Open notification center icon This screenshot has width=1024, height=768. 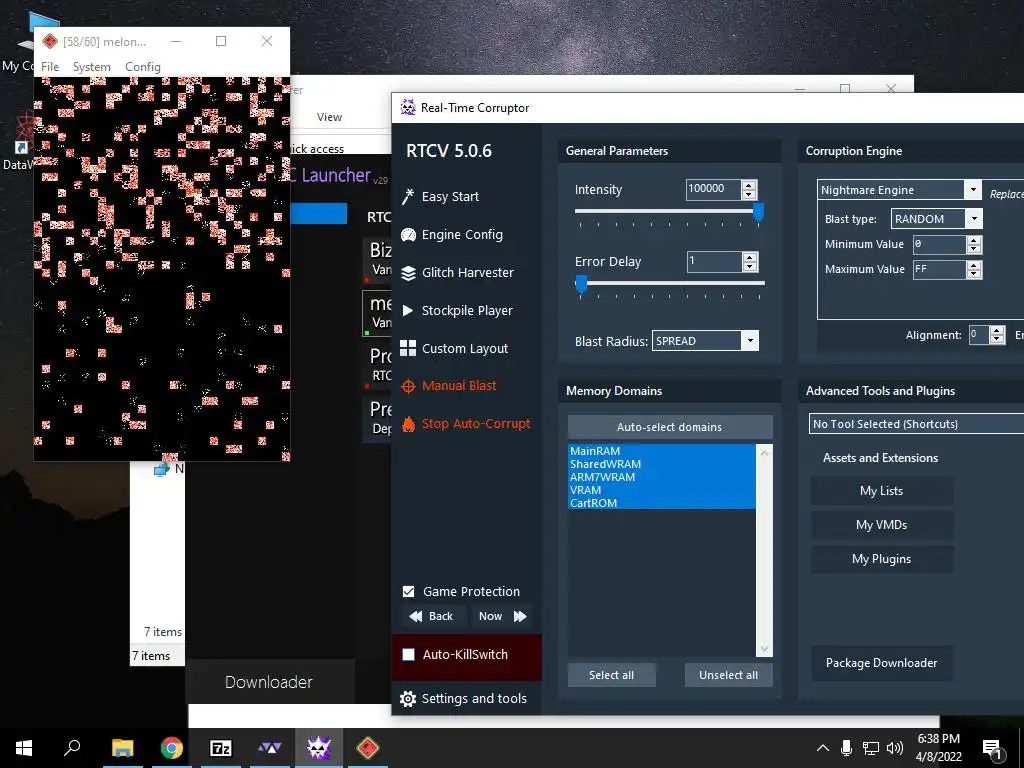coord(993,749)
